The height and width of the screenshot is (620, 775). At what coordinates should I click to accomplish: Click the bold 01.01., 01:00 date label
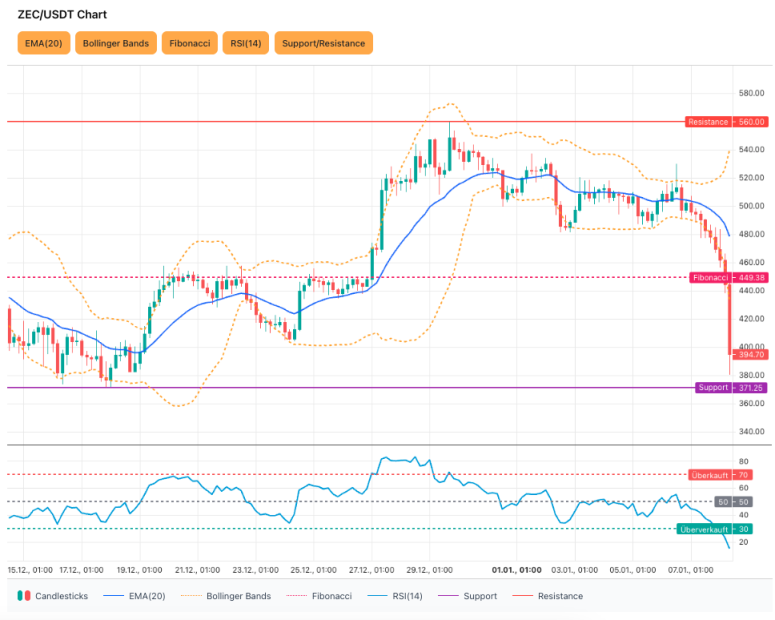(516, 570)
